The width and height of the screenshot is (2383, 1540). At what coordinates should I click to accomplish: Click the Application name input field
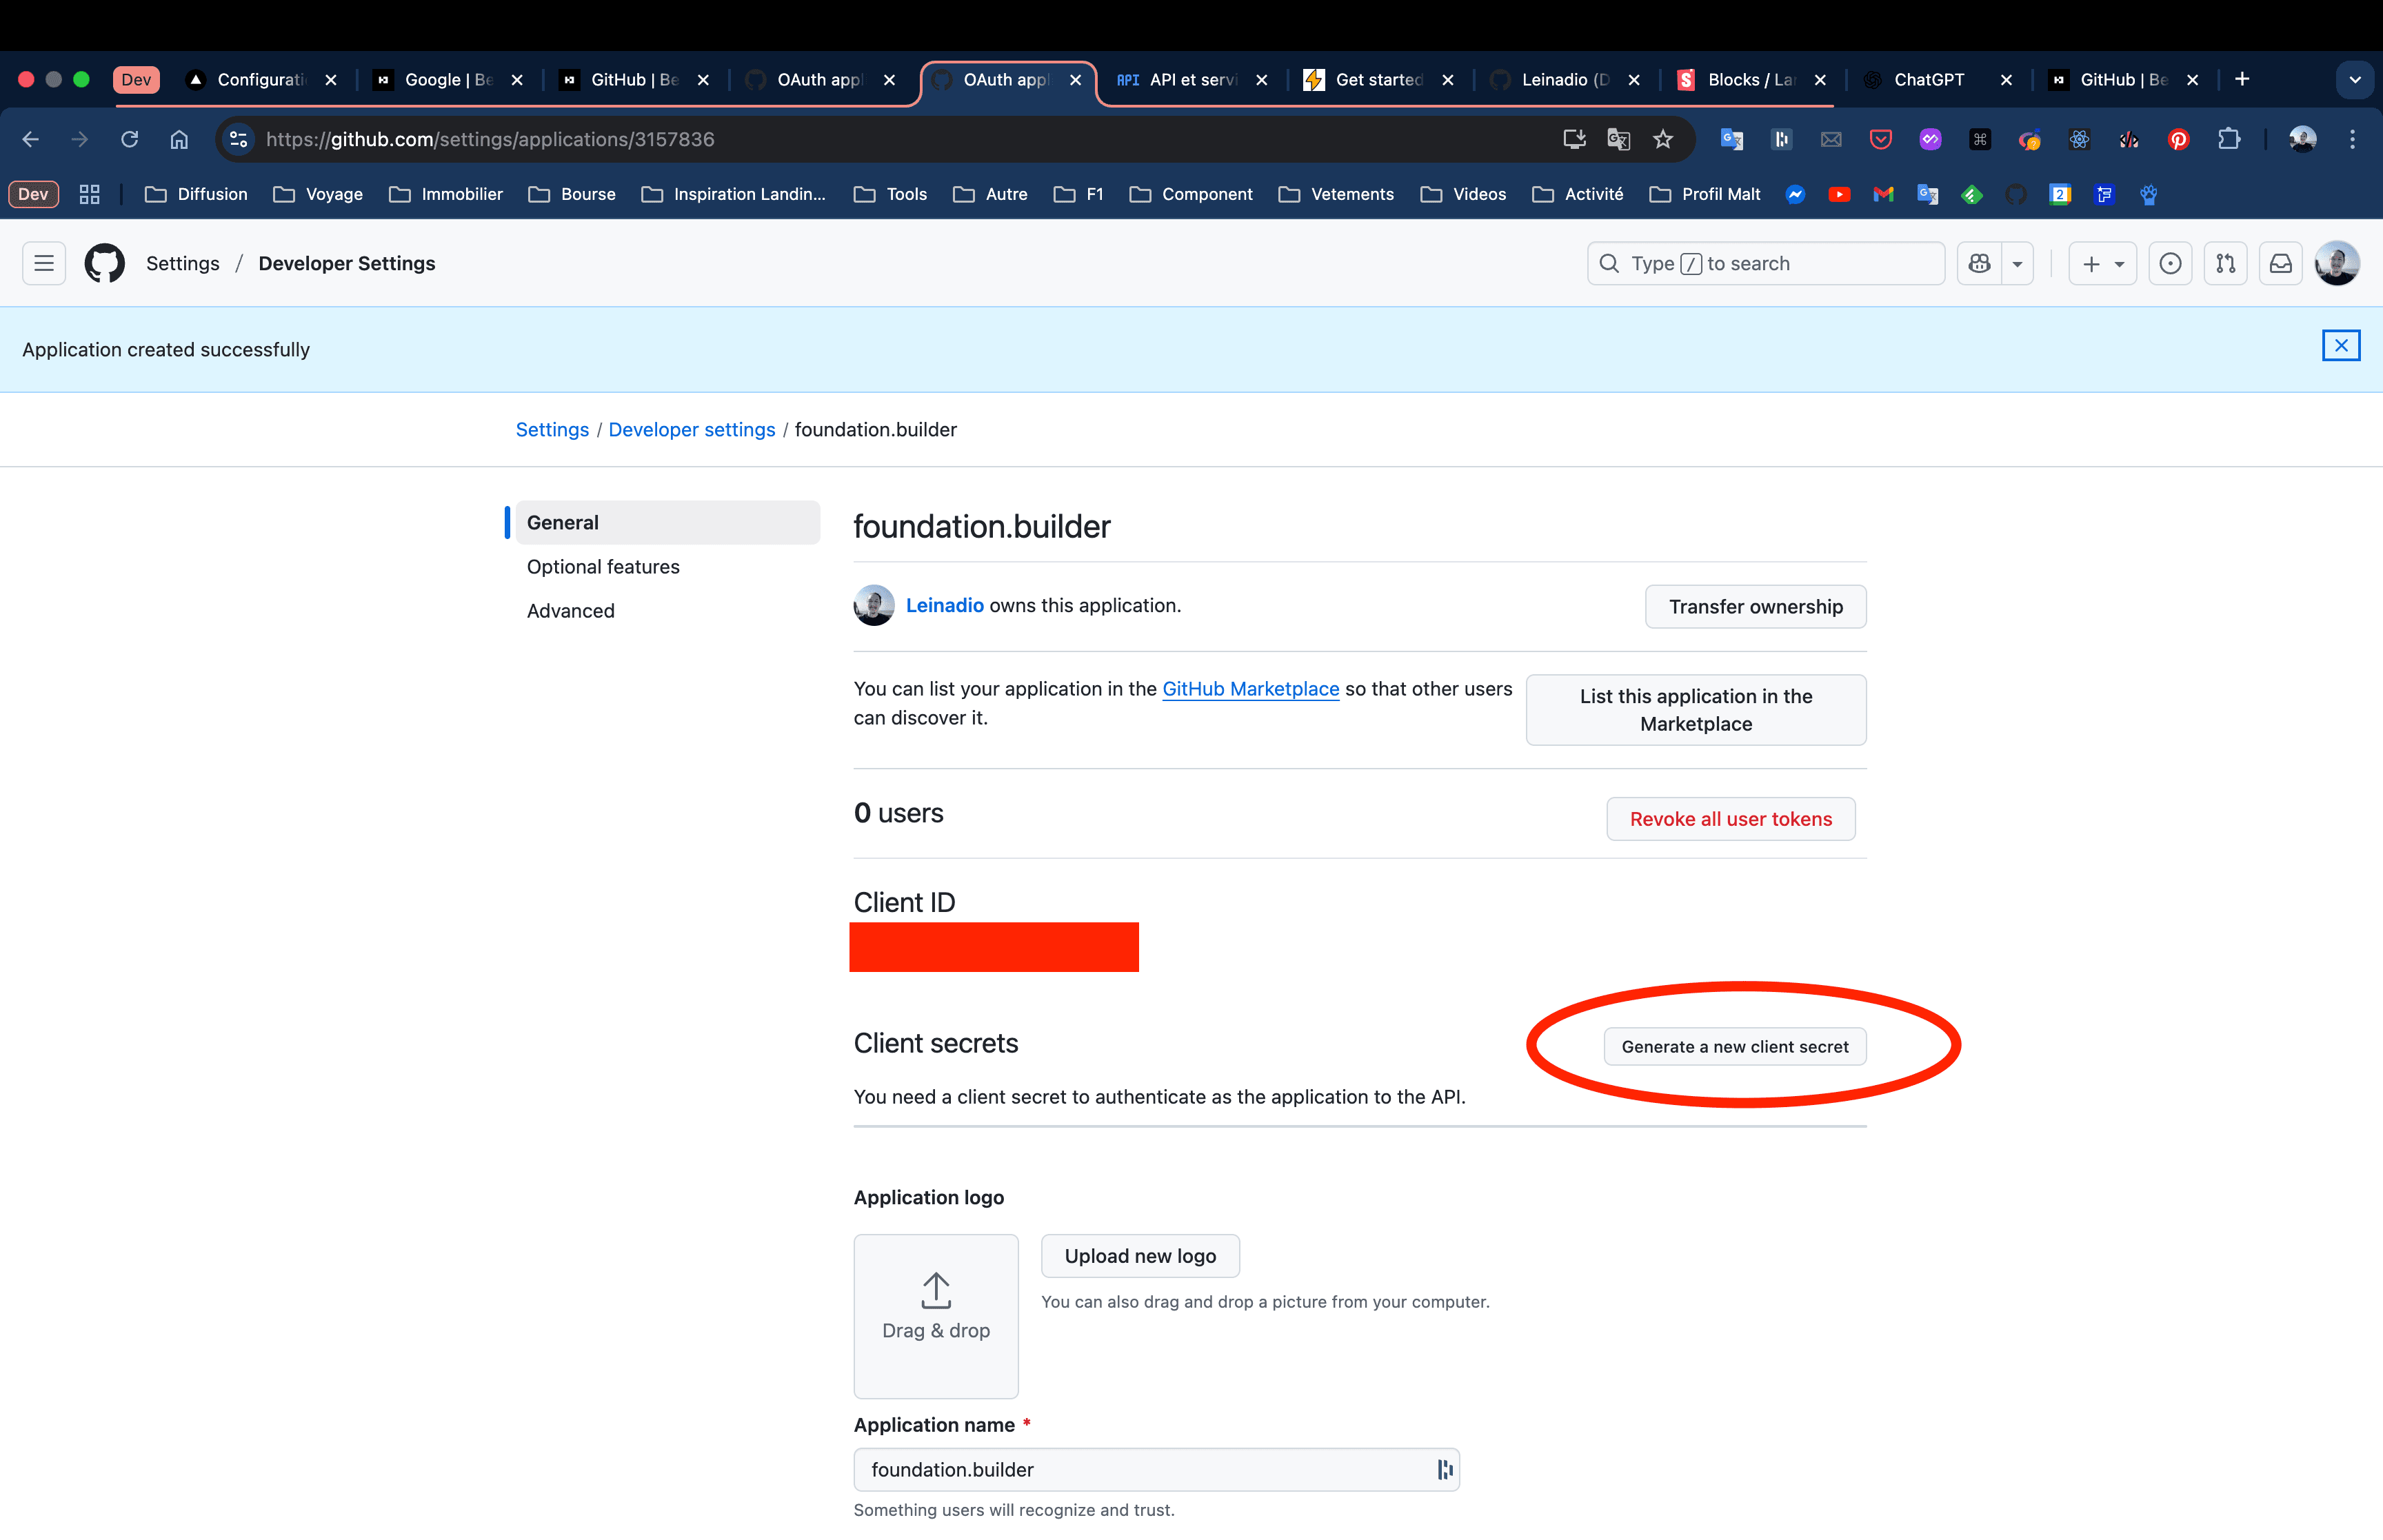tap(1140, 1469)
